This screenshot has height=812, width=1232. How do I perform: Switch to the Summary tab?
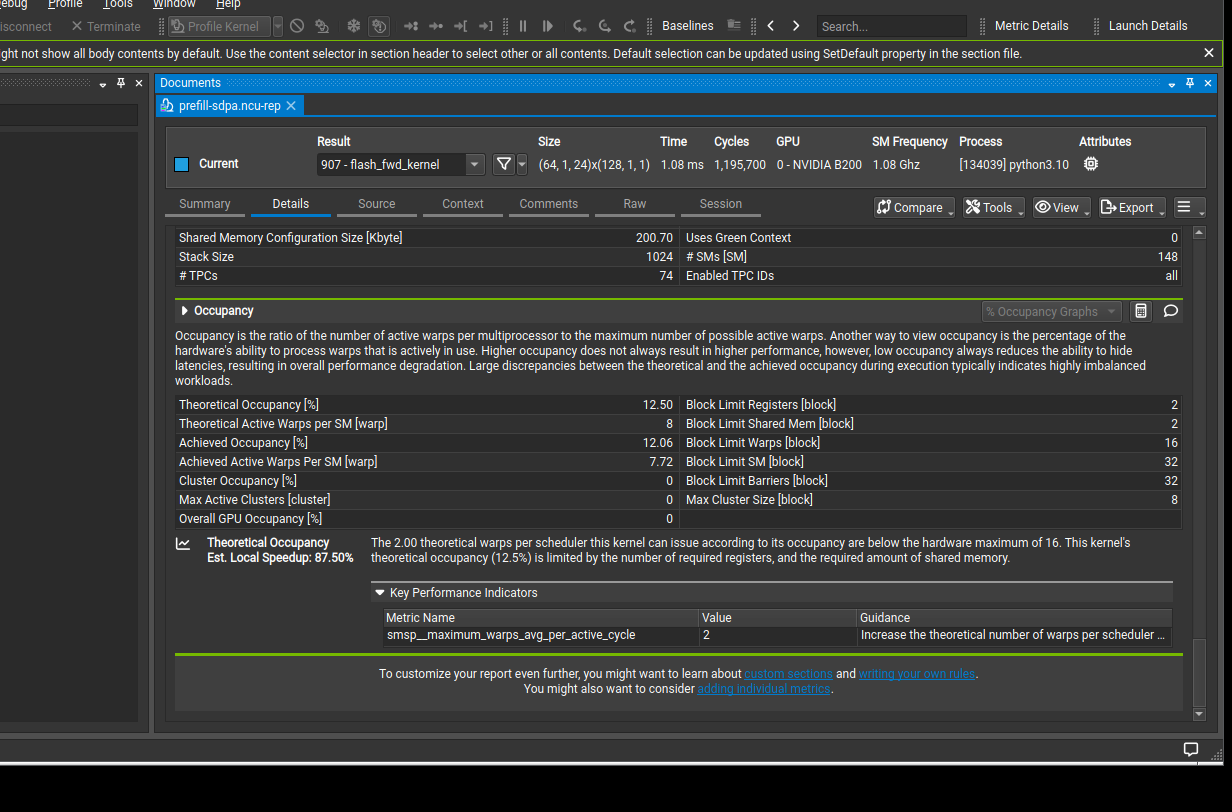(205, 204)
